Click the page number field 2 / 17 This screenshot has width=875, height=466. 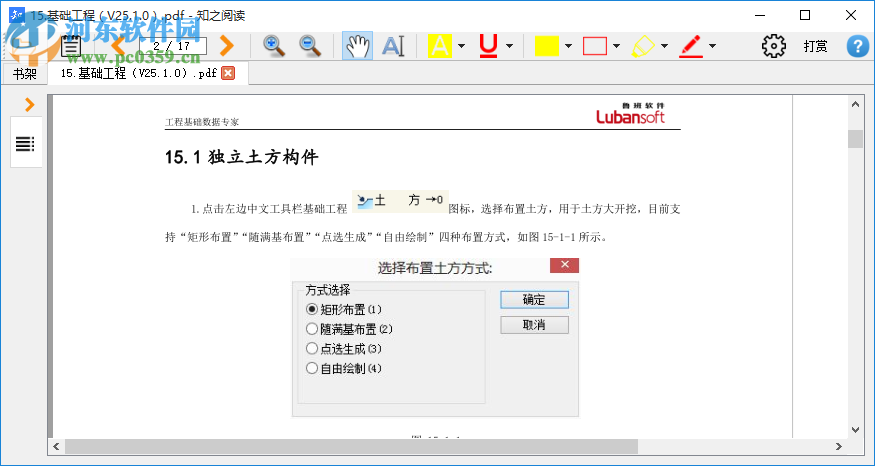click(172, 46)
